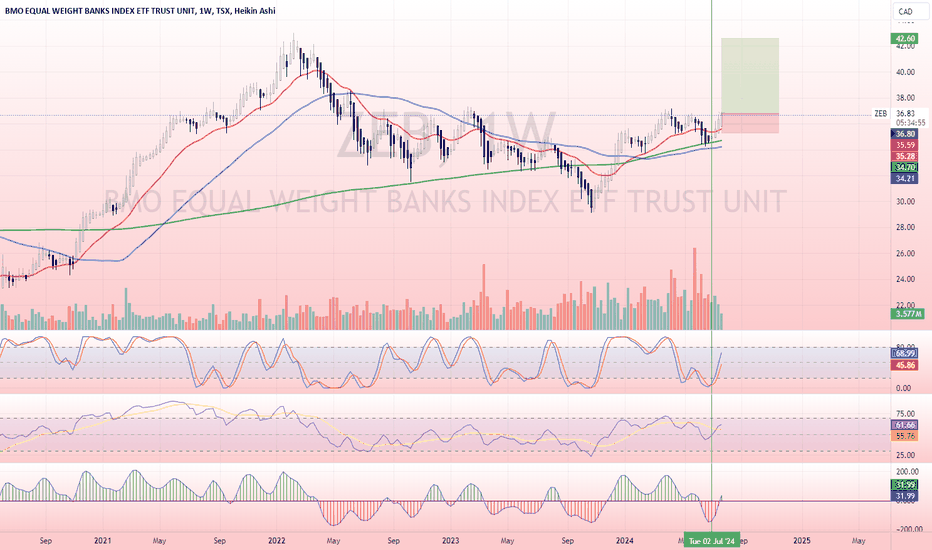The image size is (932, 550).
Task: Select the green 42.60 target price label
Action: point(905,39)
